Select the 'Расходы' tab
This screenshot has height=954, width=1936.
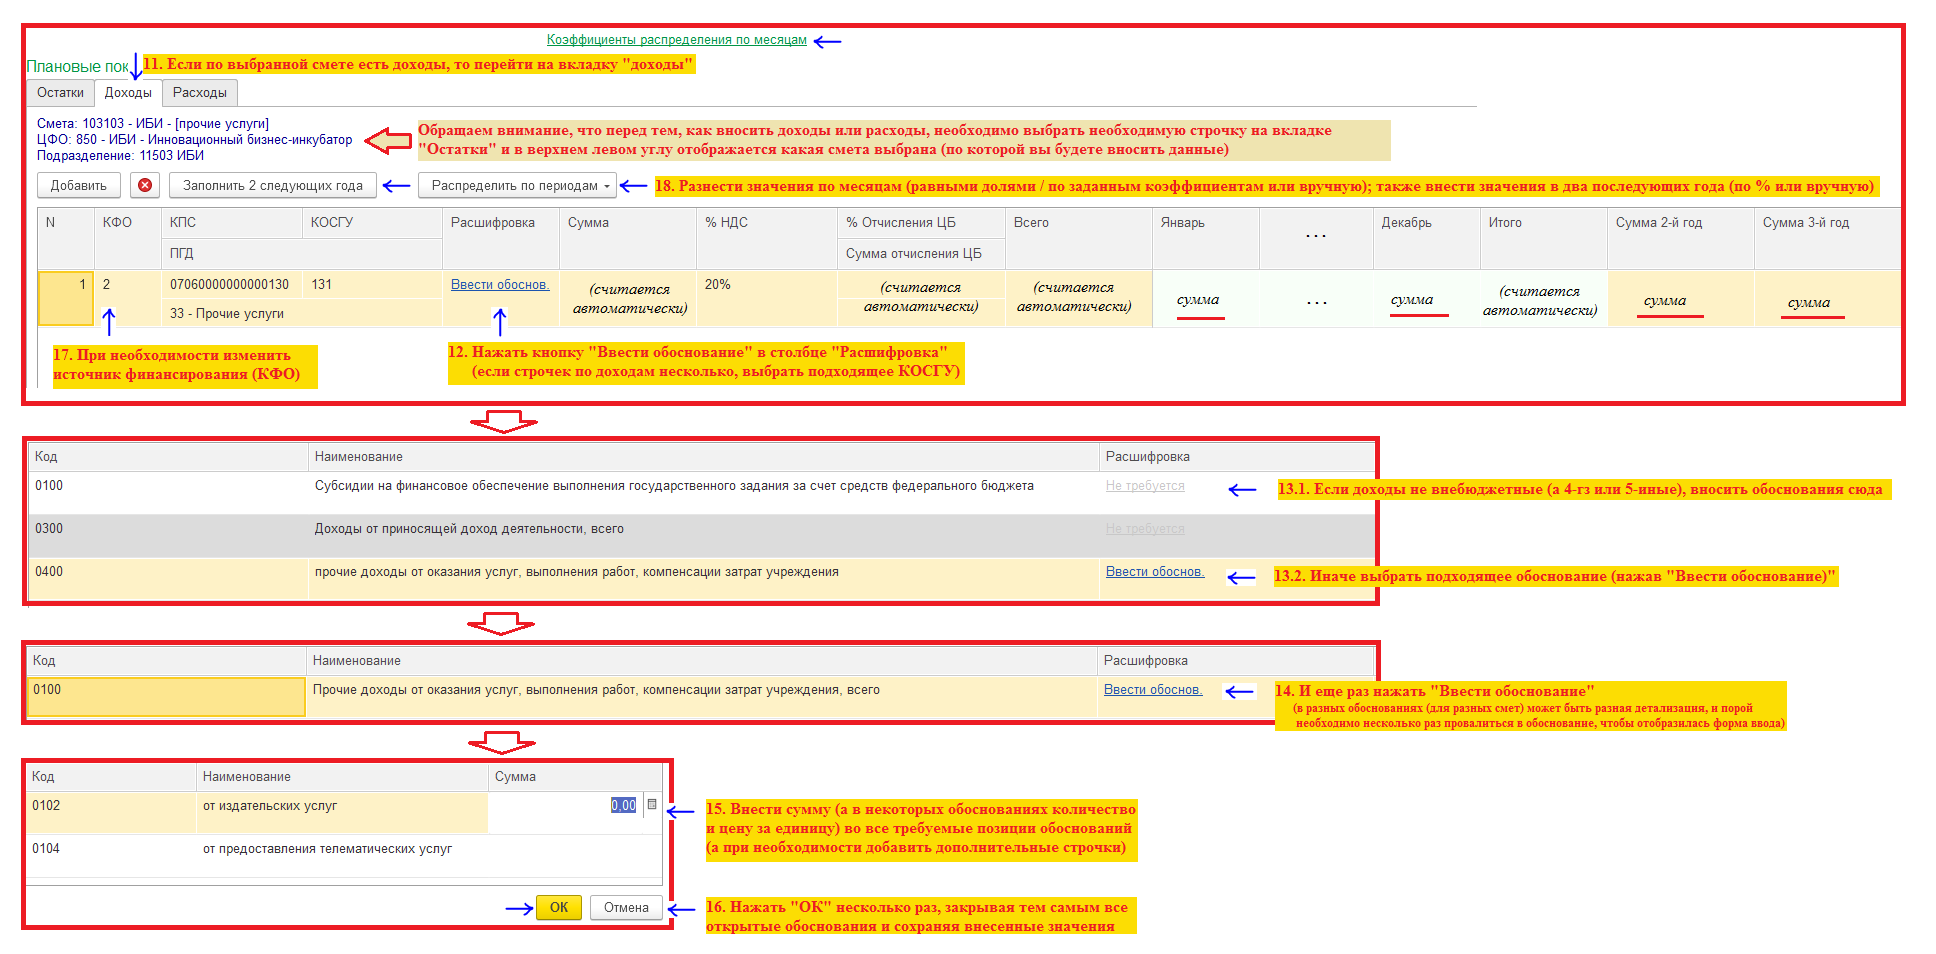pos(199,93)
